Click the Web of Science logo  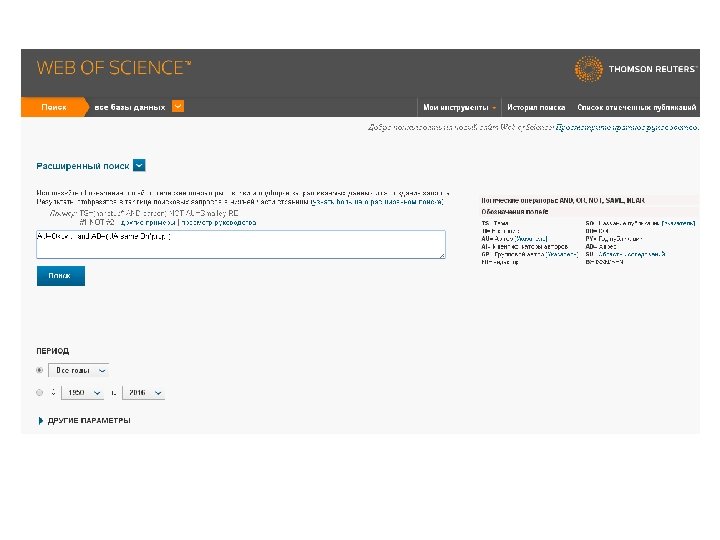click(x=113, y=68)
